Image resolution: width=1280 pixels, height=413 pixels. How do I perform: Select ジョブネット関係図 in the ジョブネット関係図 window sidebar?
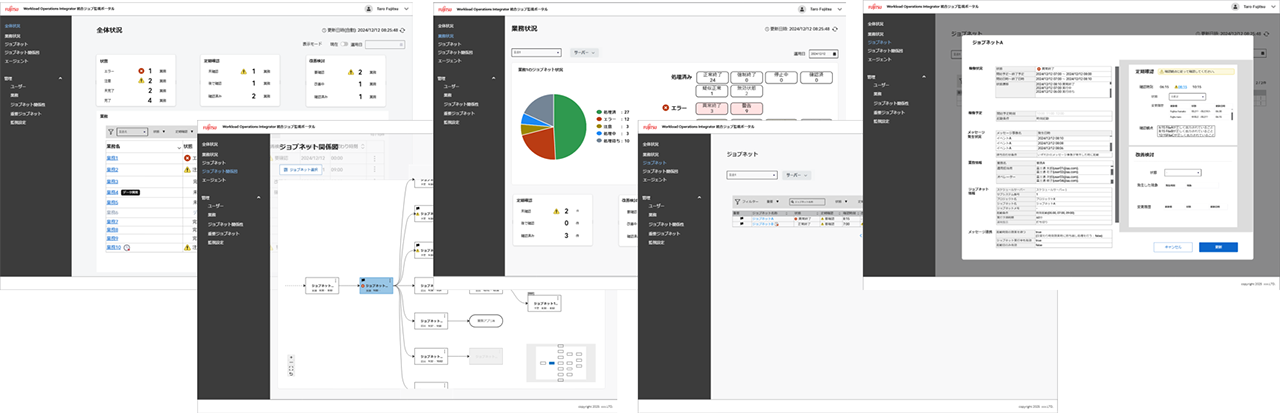pyautogui.click(x=221, y=171)
